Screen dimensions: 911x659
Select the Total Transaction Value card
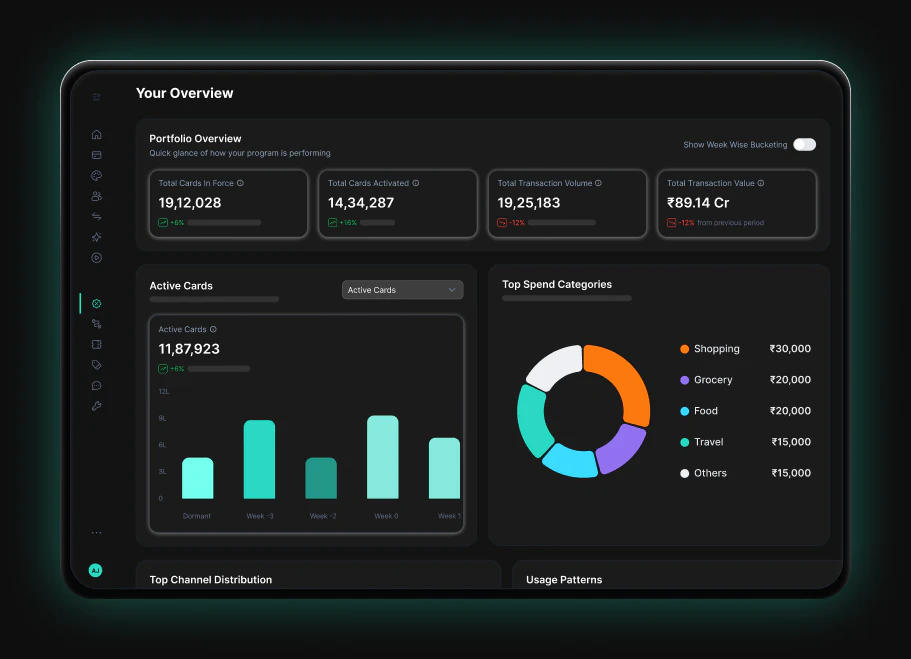click(x=737, y=203)
